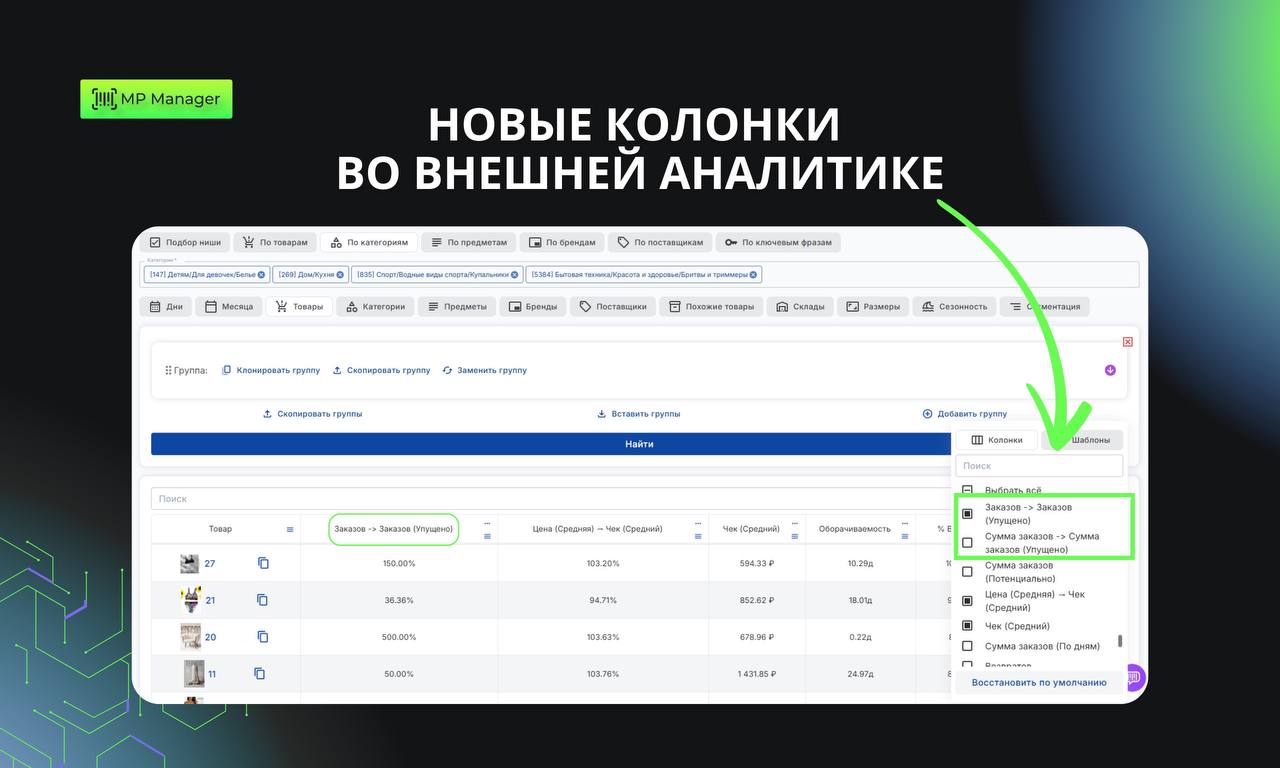The image size is (1280, 768).
Task: Select the По брендам tab
Action: pyautogui.click(x=562, y=242)
